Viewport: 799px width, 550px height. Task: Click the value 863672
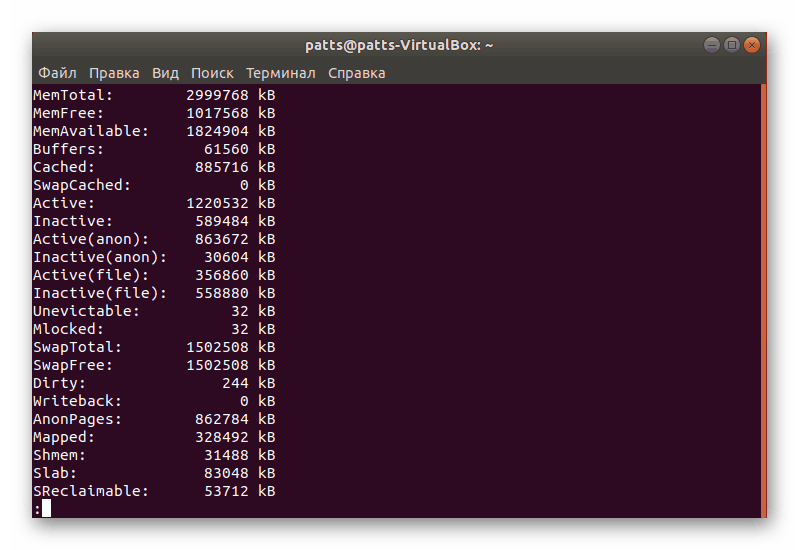tap(222, 239)
